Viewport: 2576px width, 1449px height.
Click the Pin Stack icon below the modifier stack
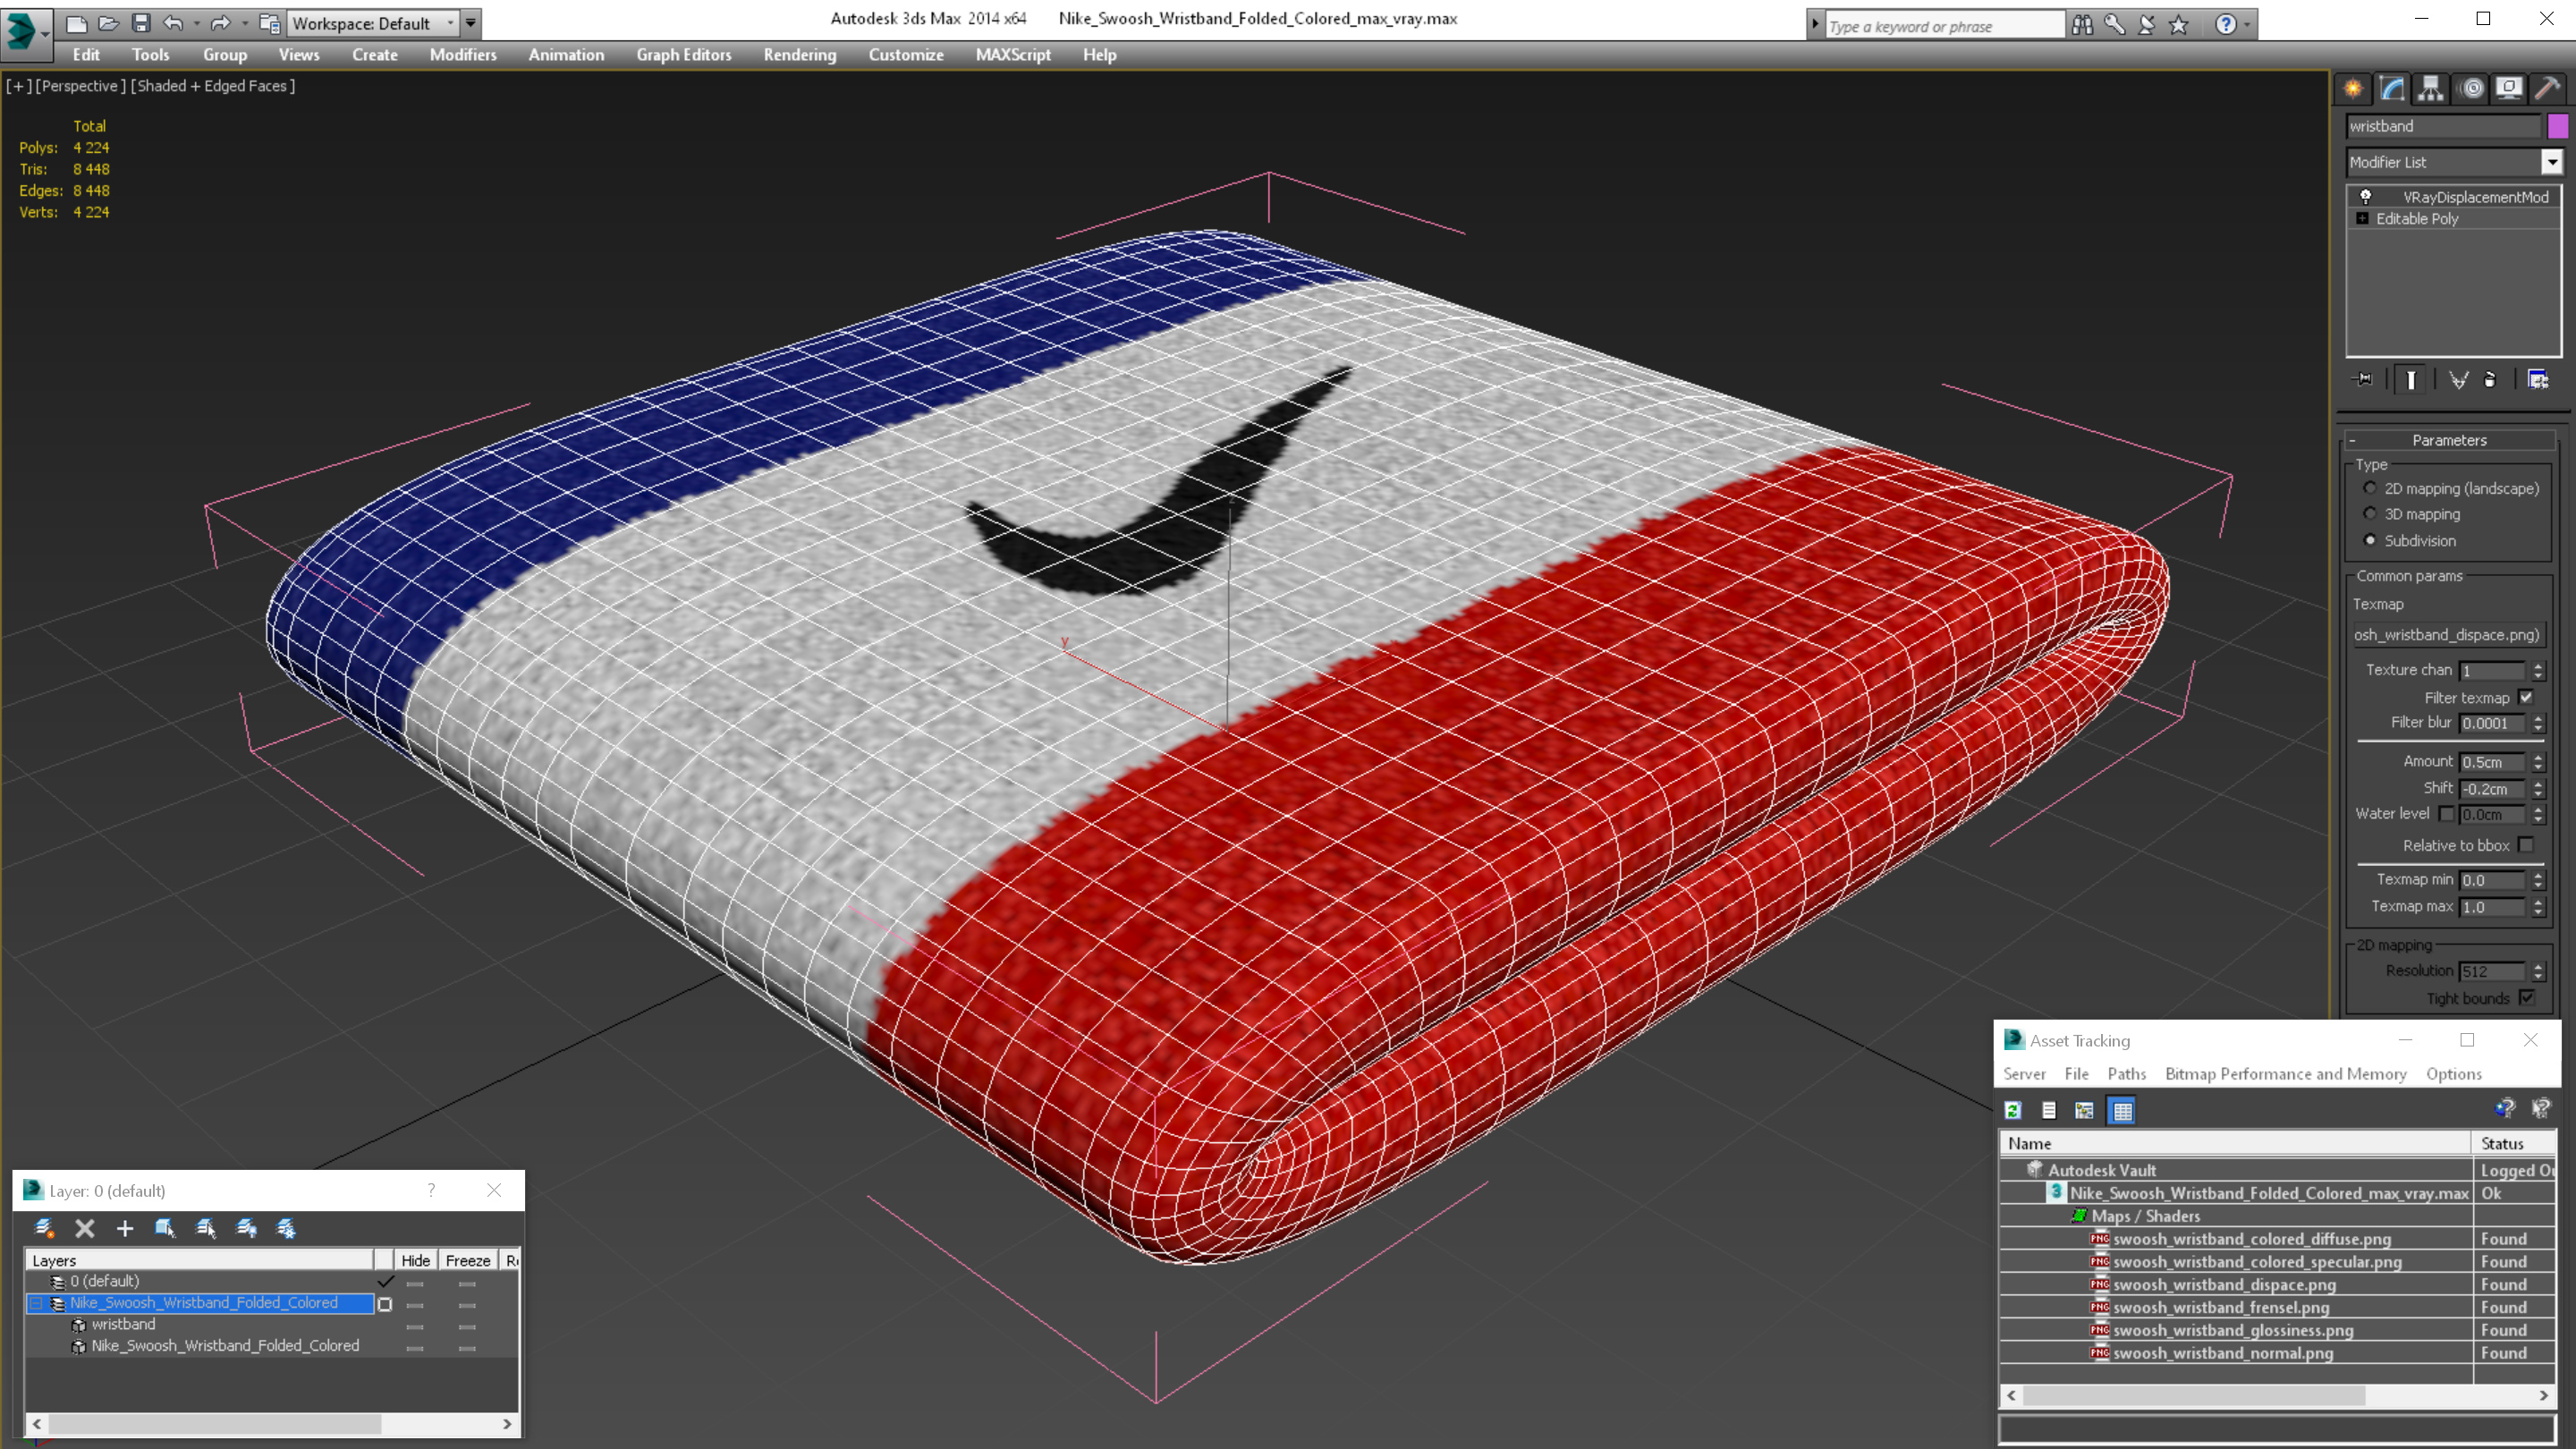pyautogui.click(x=2364, y=379)
